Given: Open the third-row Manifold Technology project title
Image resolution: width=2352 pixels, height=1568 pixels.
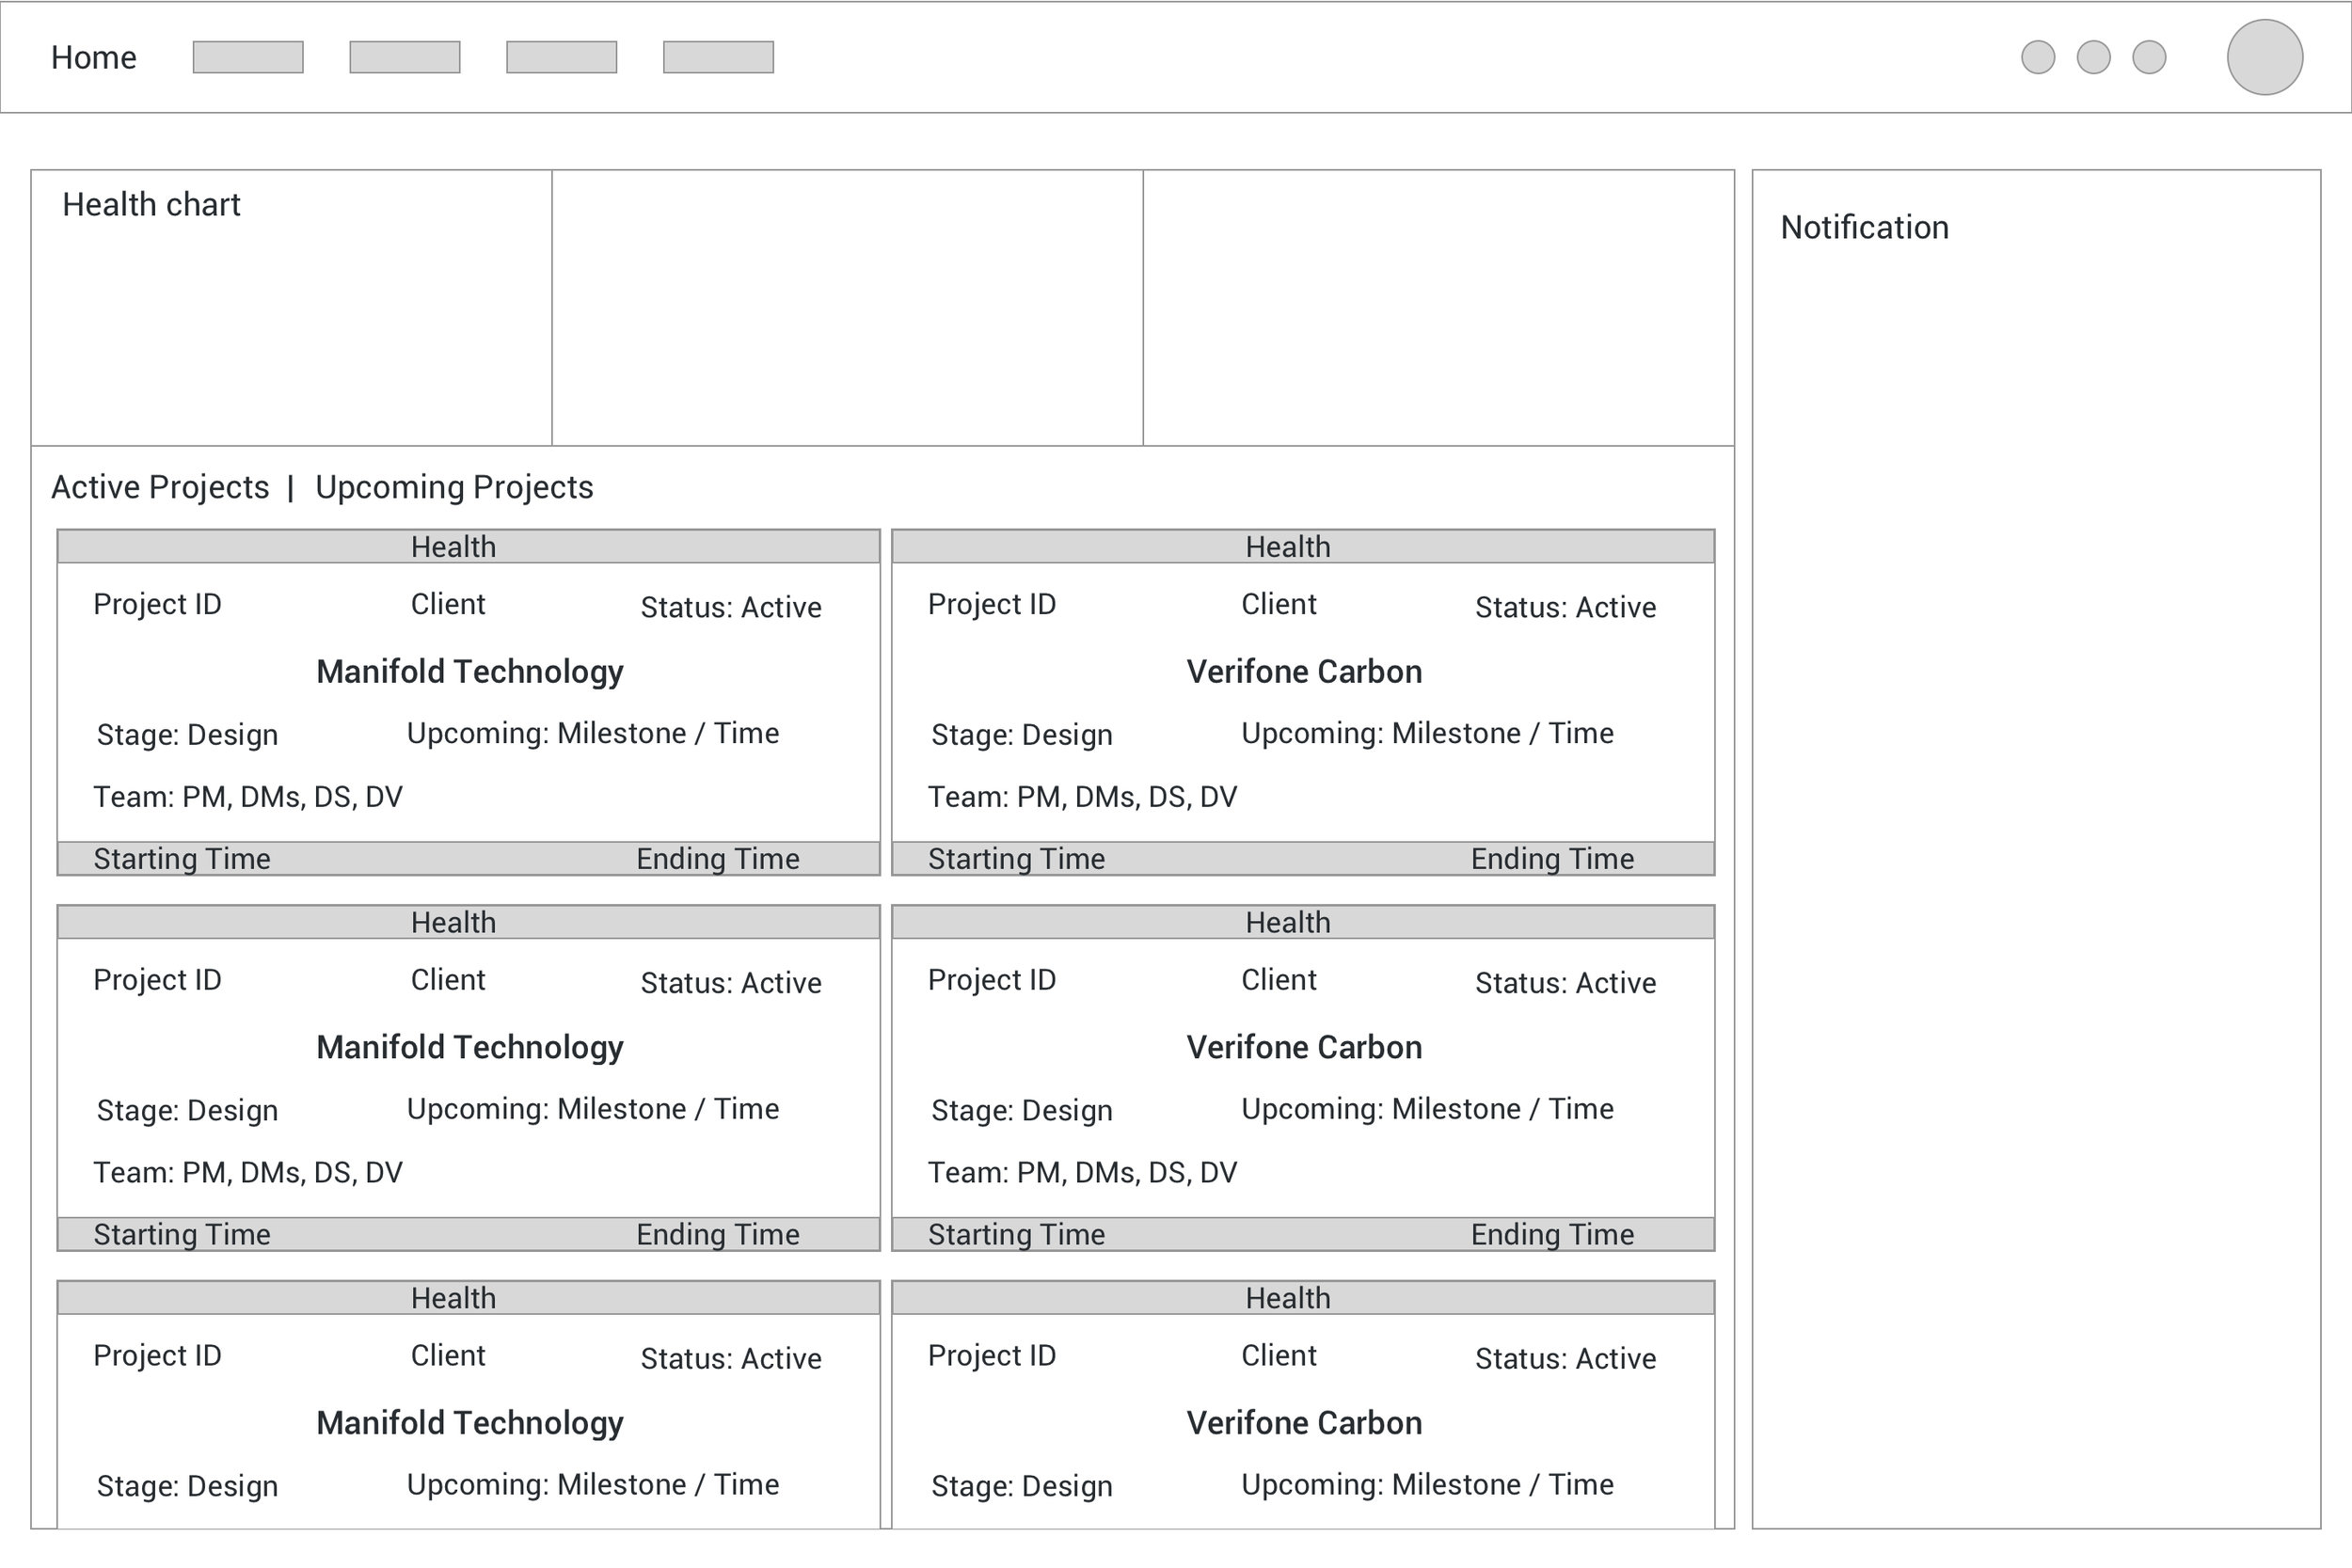Looking at the screenshot, I should pyautogui.click(x=470, y=1423).
